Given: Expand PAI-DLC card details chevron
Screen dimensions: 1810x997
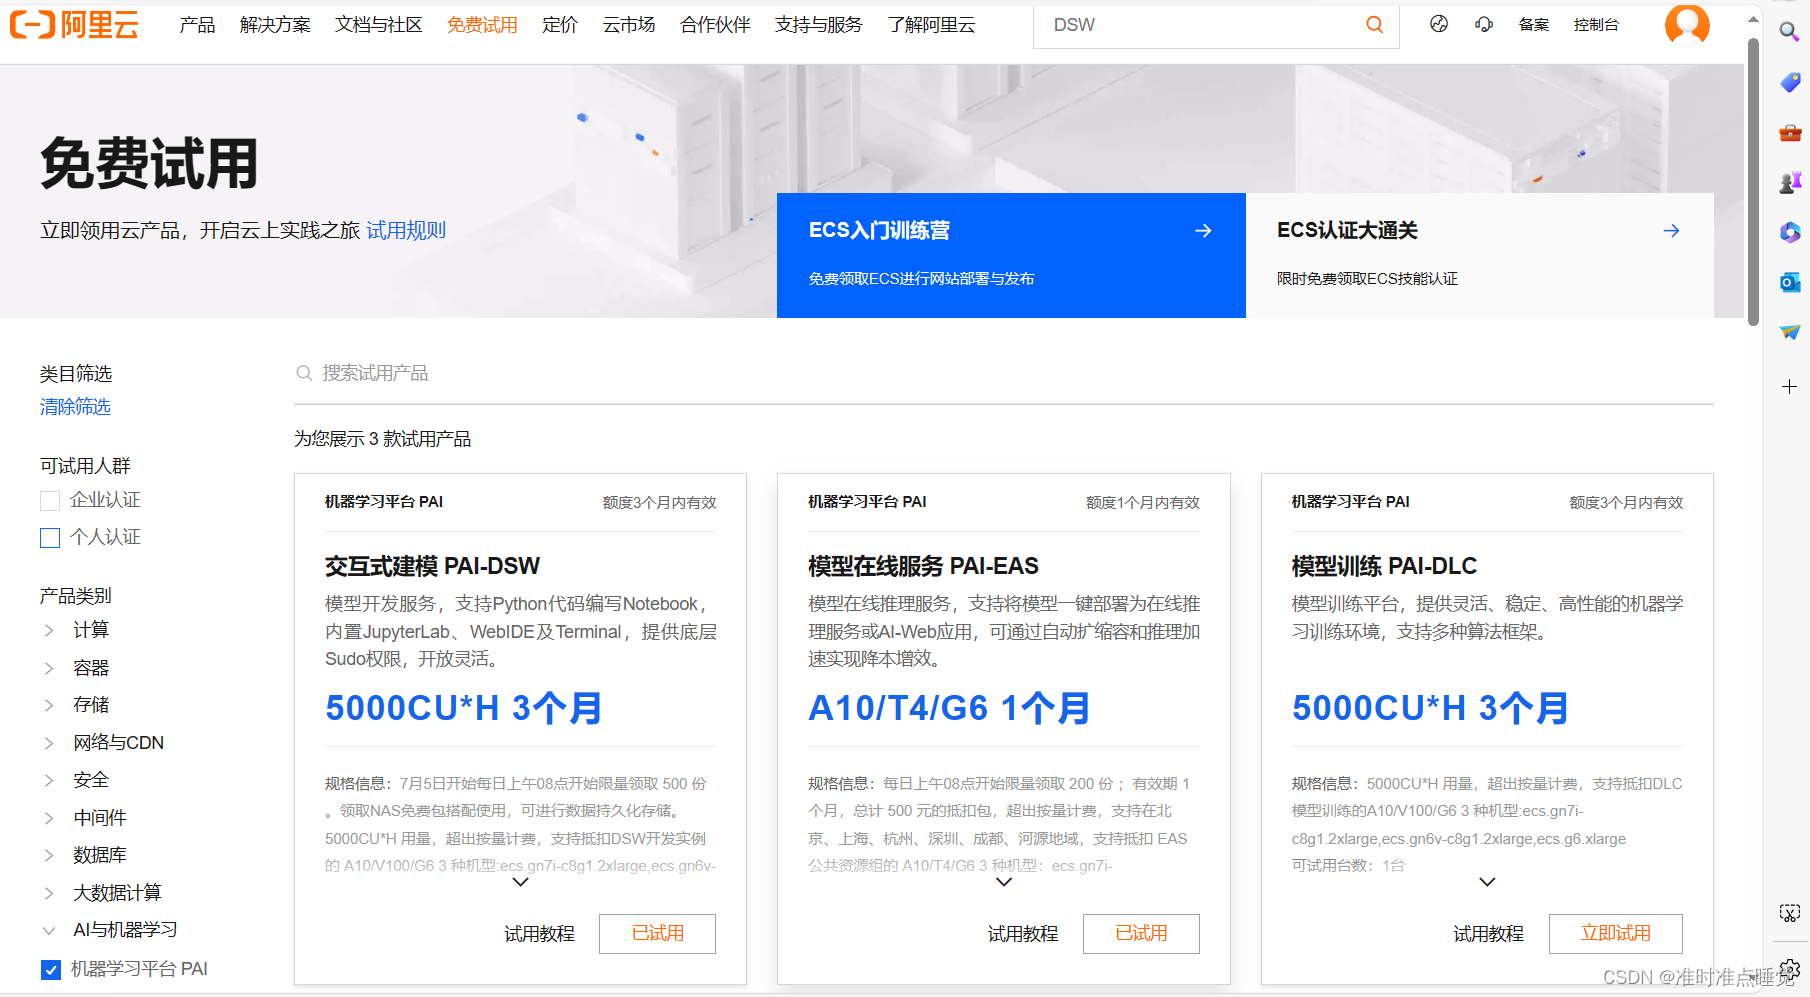Looking at the screenshot, I should pos(1487,882).
